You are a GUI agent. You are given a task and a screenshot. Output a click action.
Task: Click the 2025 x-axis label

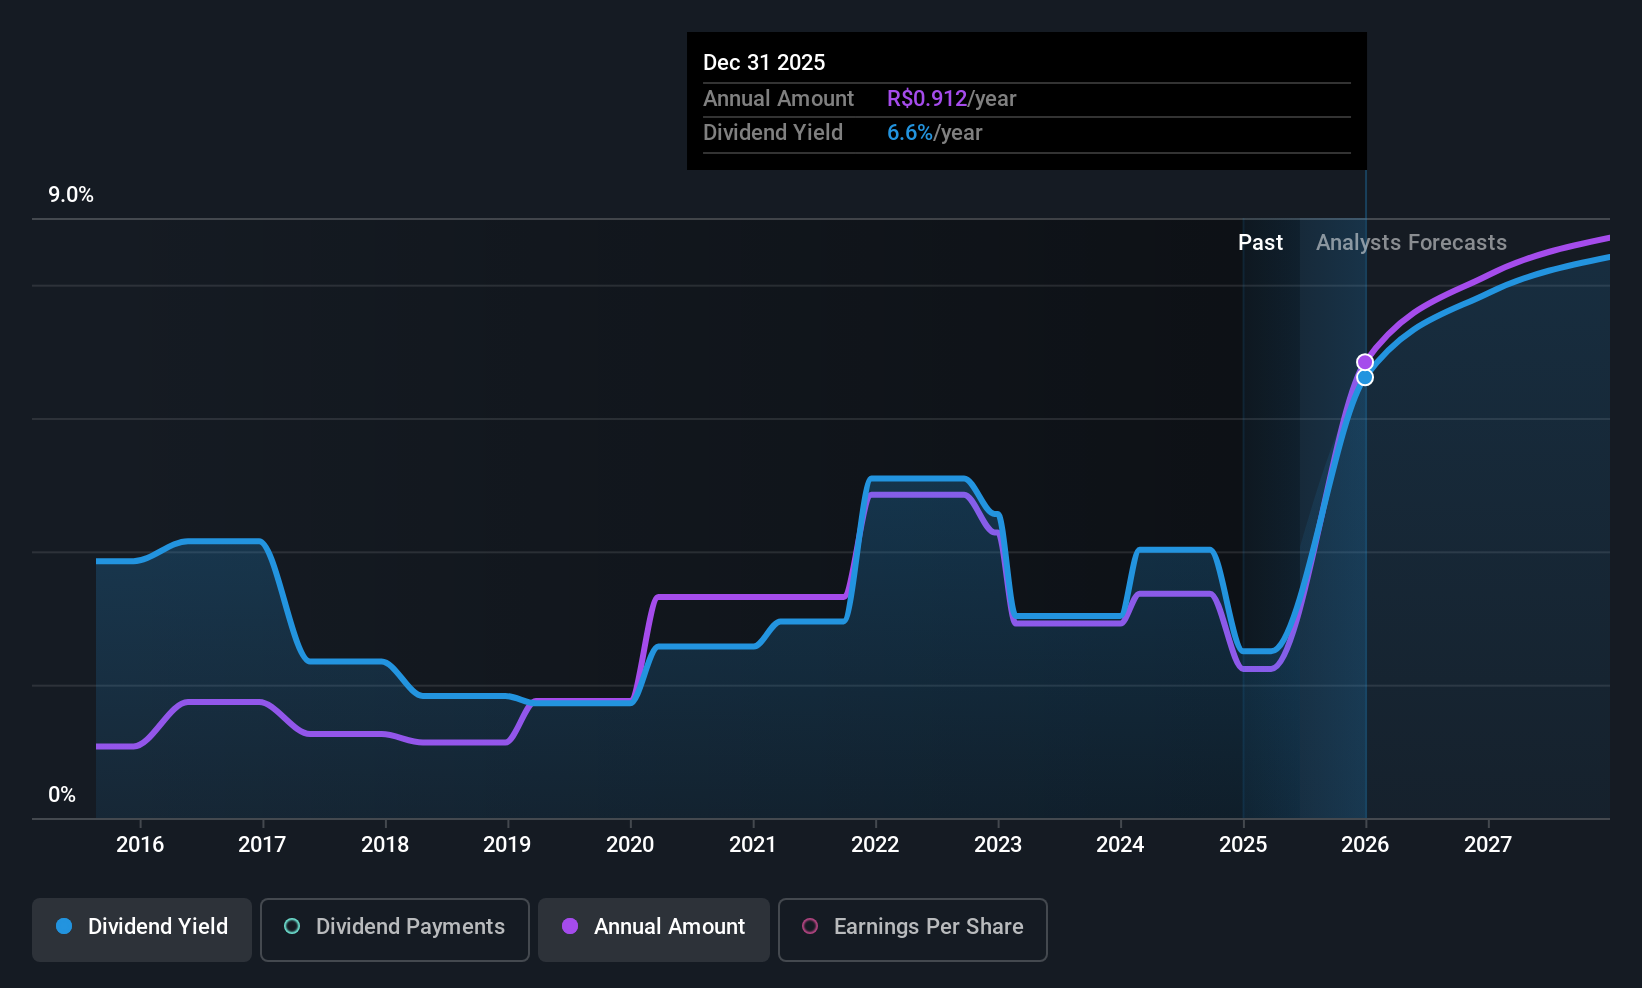pos(1243,844)
